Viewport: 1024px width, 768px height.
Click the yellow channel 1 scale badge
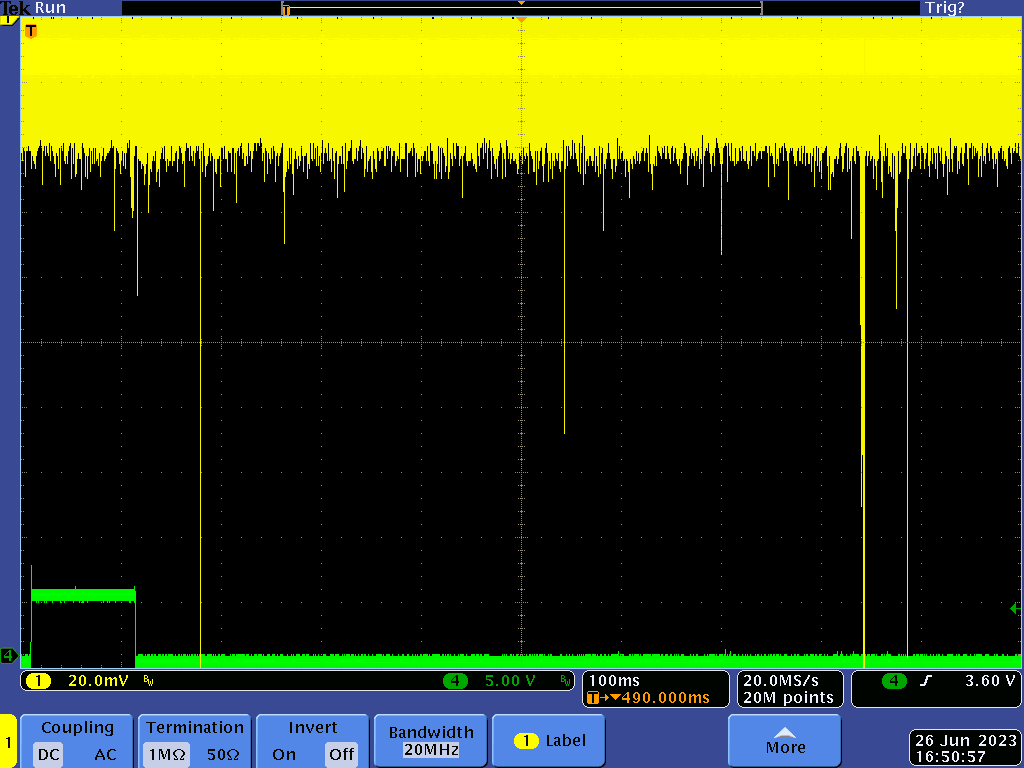tap(38, 681)
